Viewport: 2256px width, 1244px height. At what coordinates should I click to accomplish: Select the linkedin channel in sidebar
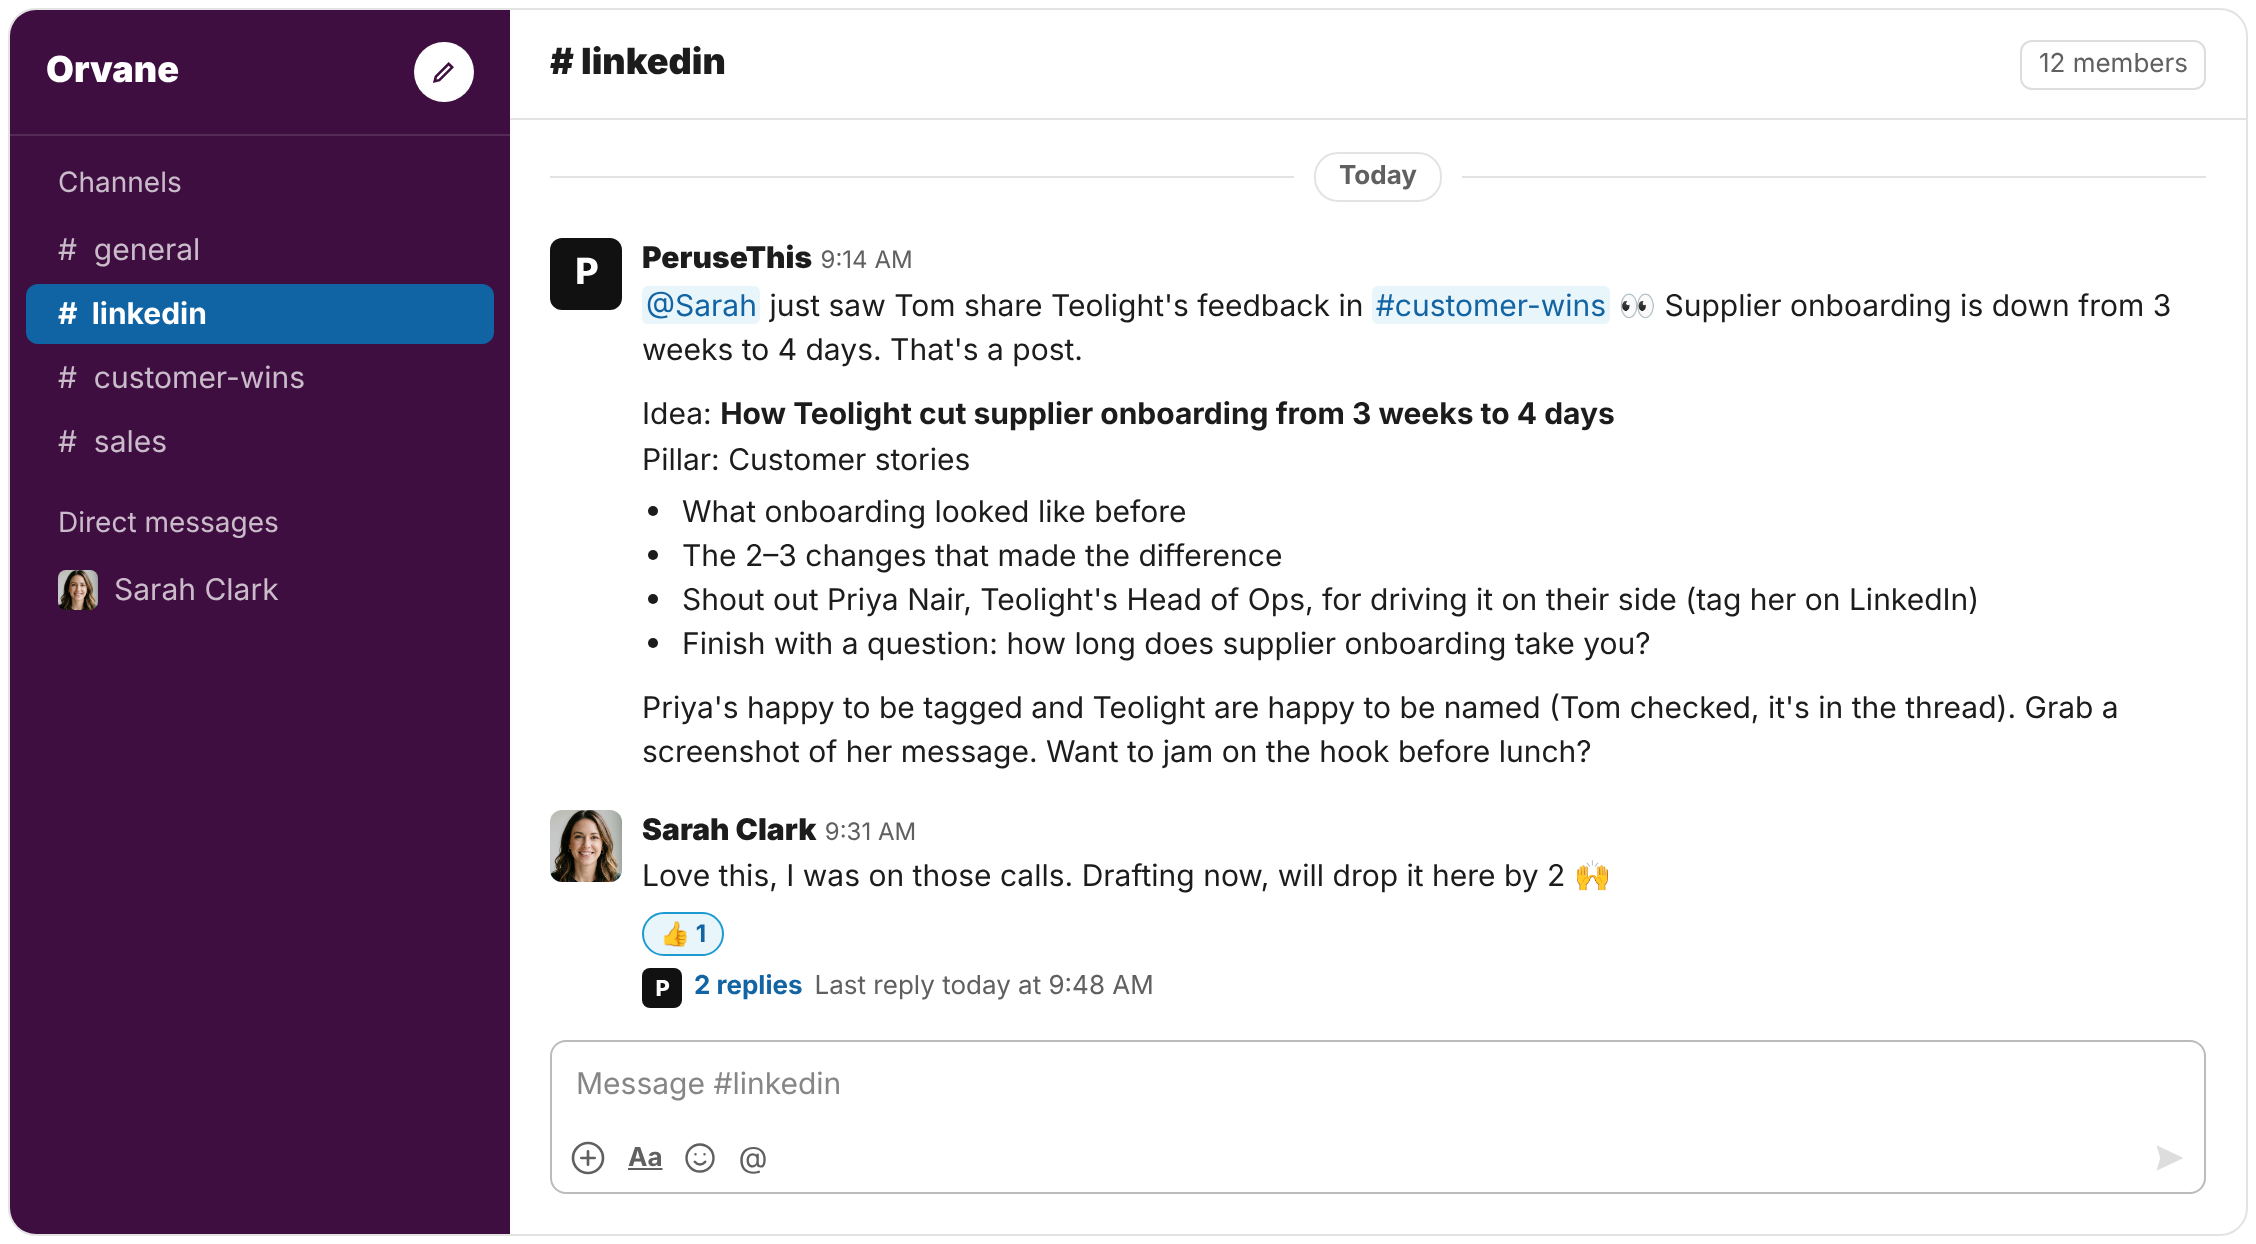click(260, 314)
